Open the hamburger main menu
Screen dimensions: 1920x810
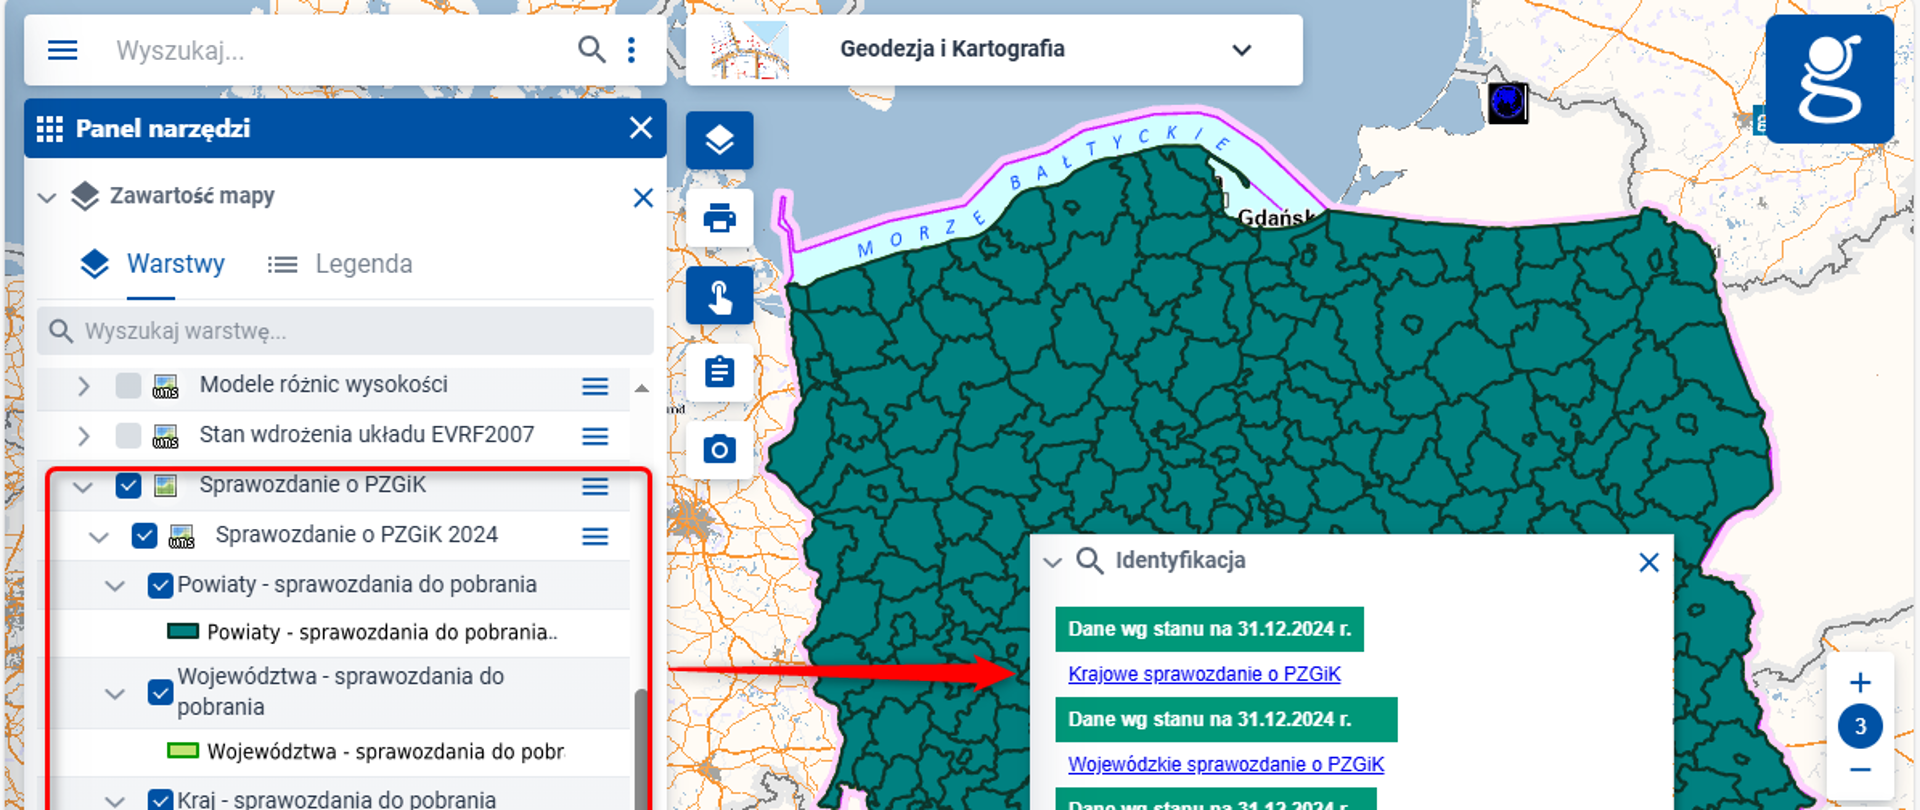(62, 50)
